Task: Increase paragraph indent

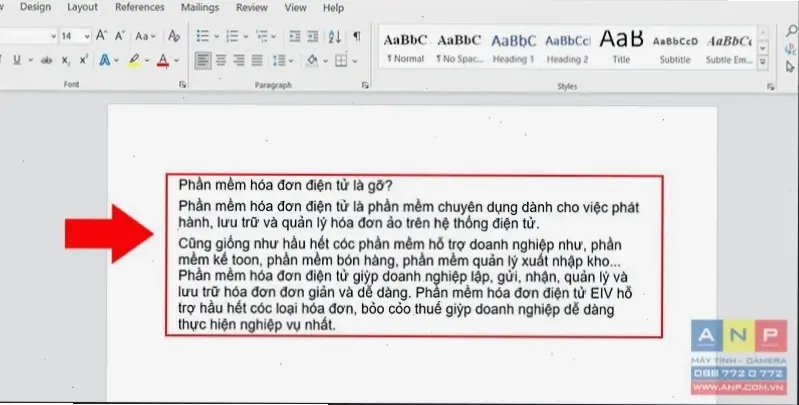Action: click(313, 36)
